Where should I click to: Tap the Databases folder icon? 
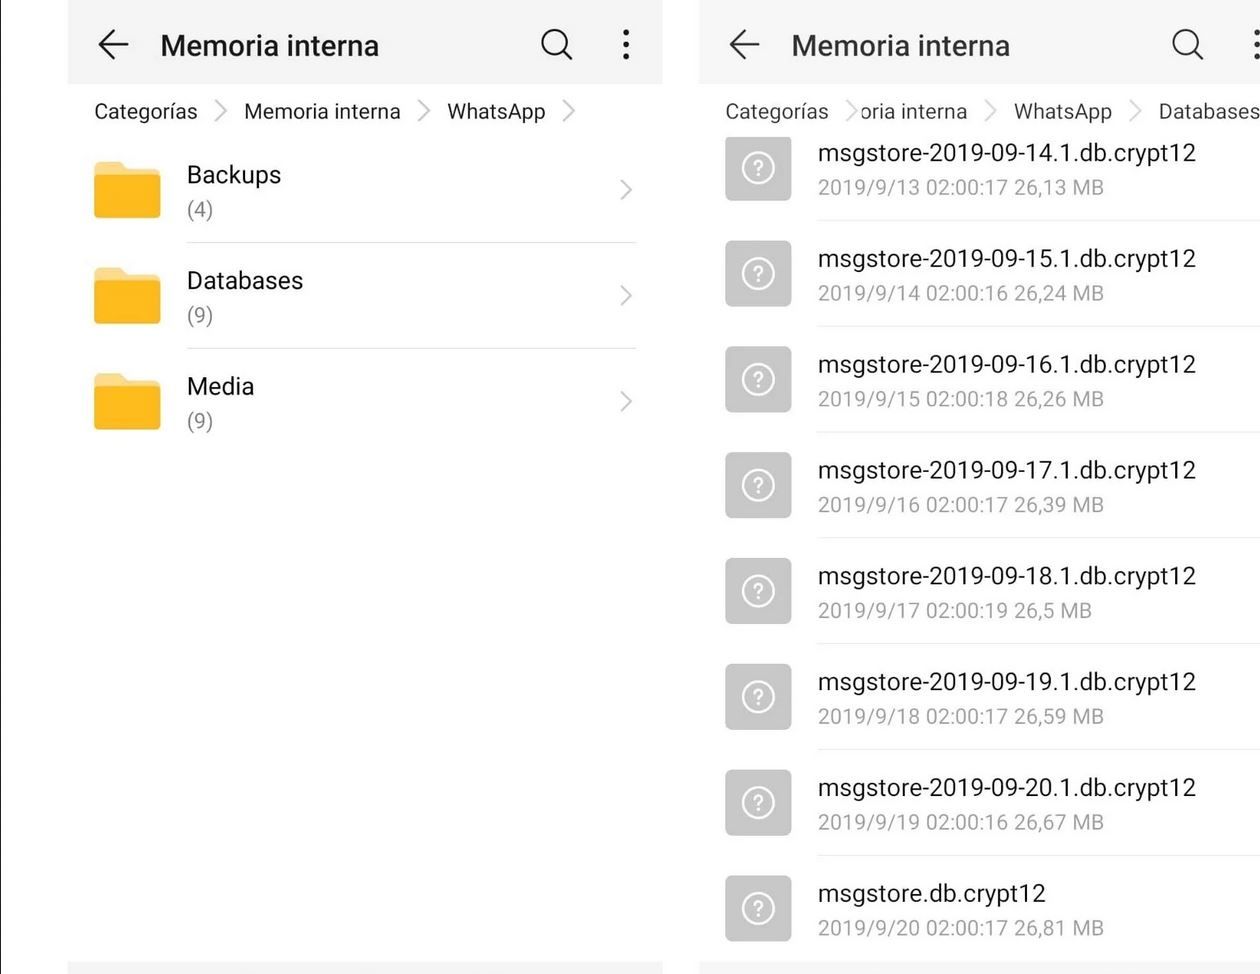pos(127,296)
